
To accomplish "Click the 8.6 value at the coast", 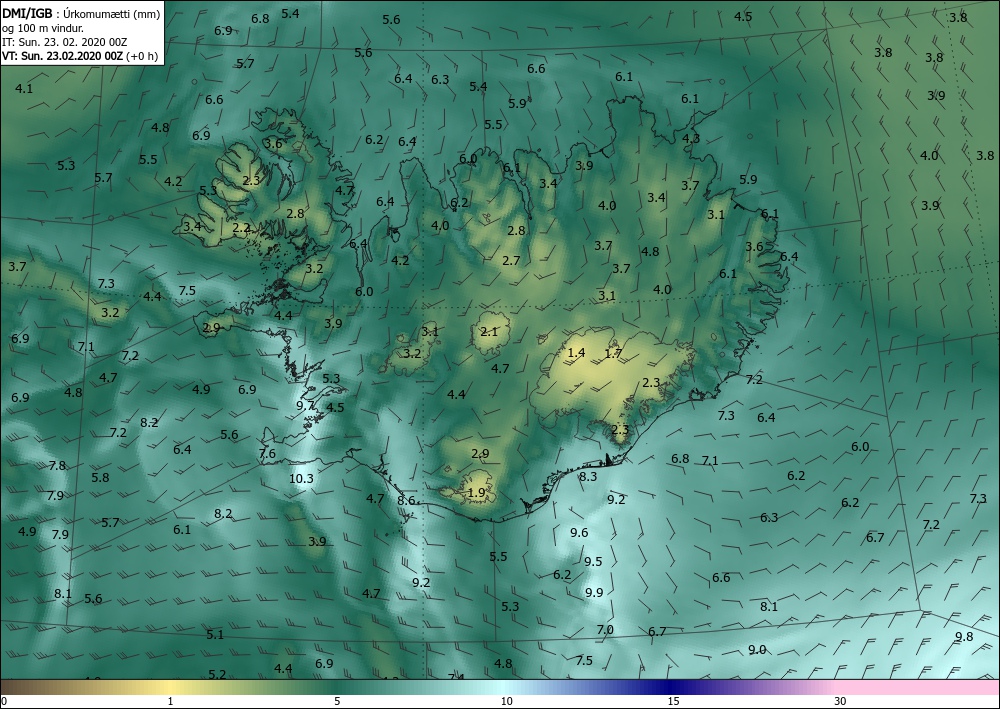I will 406,501.
